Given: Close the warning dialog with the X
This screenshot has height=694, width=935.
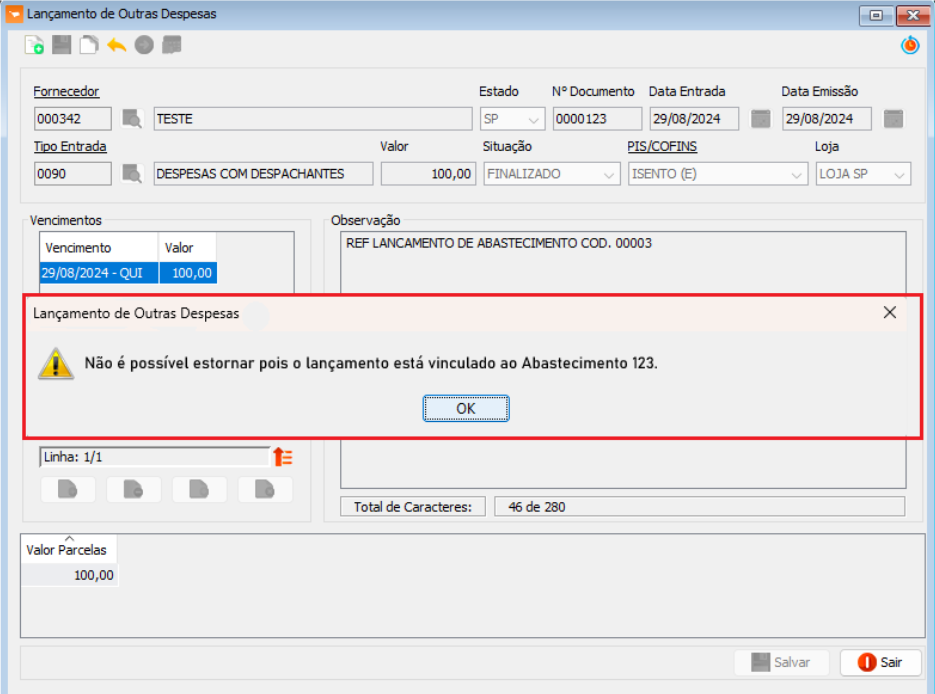Looking at the screenshot, I should coord(890,312).
